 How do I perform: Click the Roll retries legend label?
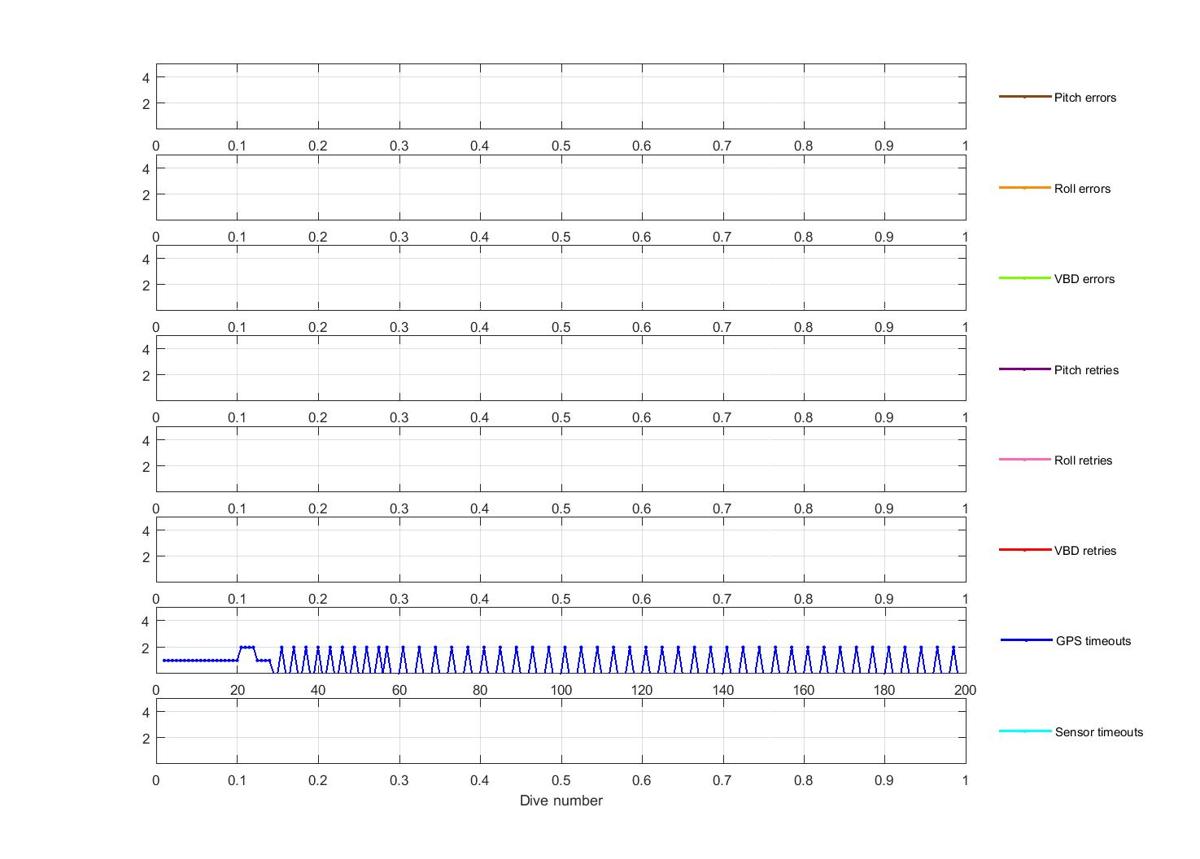tap(1083, 461)
